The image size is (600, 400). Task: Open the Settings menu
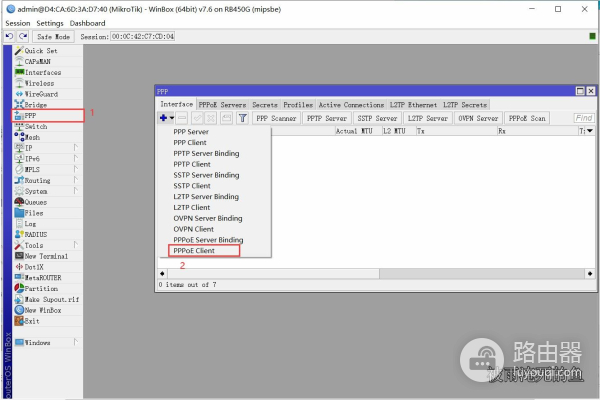(x=50, y=23)
